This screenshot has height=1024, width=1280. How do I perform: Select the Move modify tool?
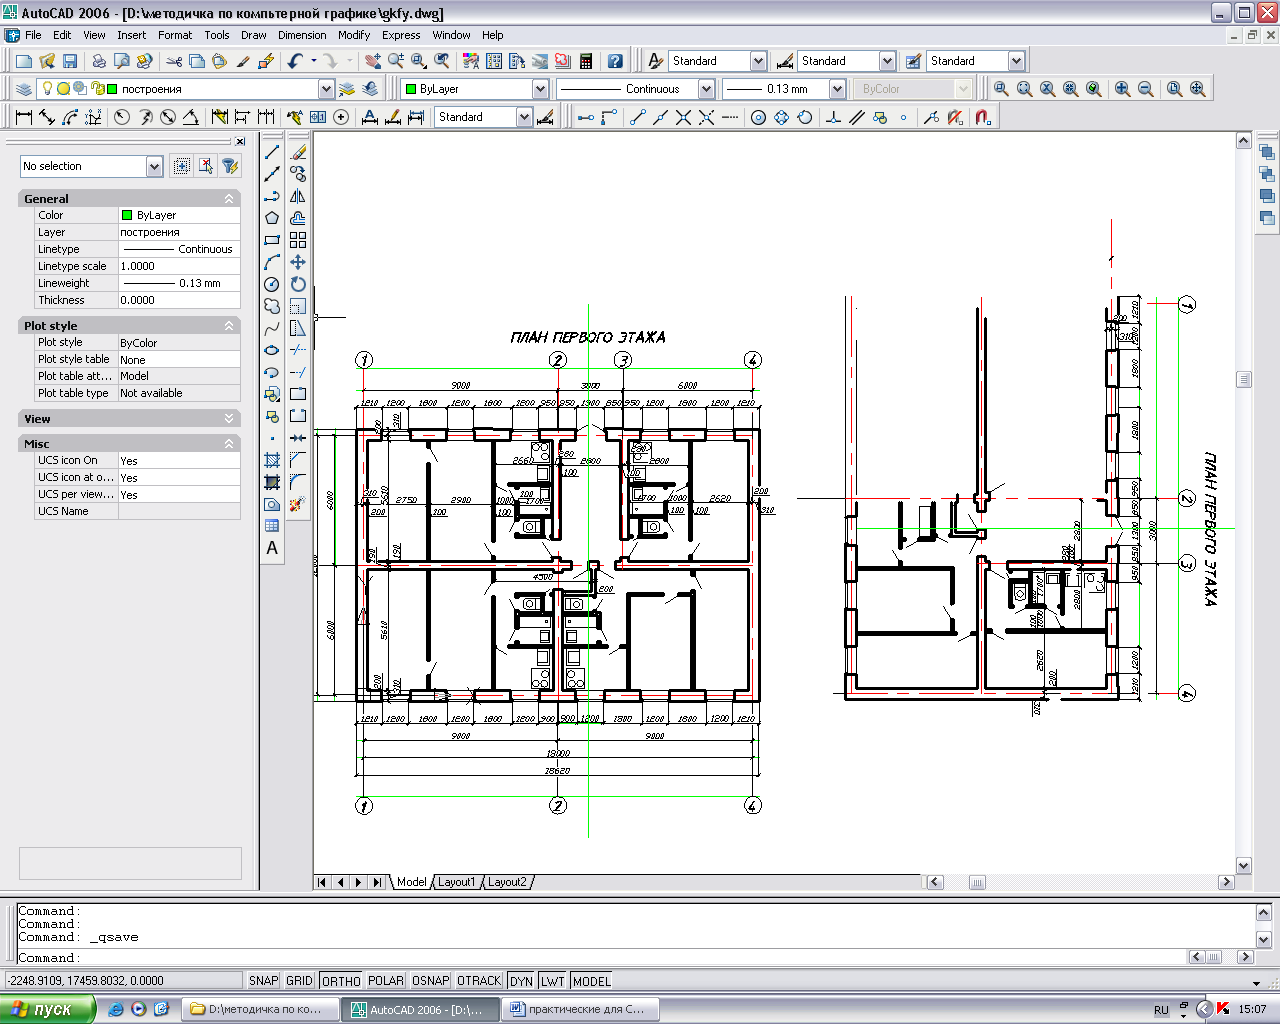[x=298, y=262]
